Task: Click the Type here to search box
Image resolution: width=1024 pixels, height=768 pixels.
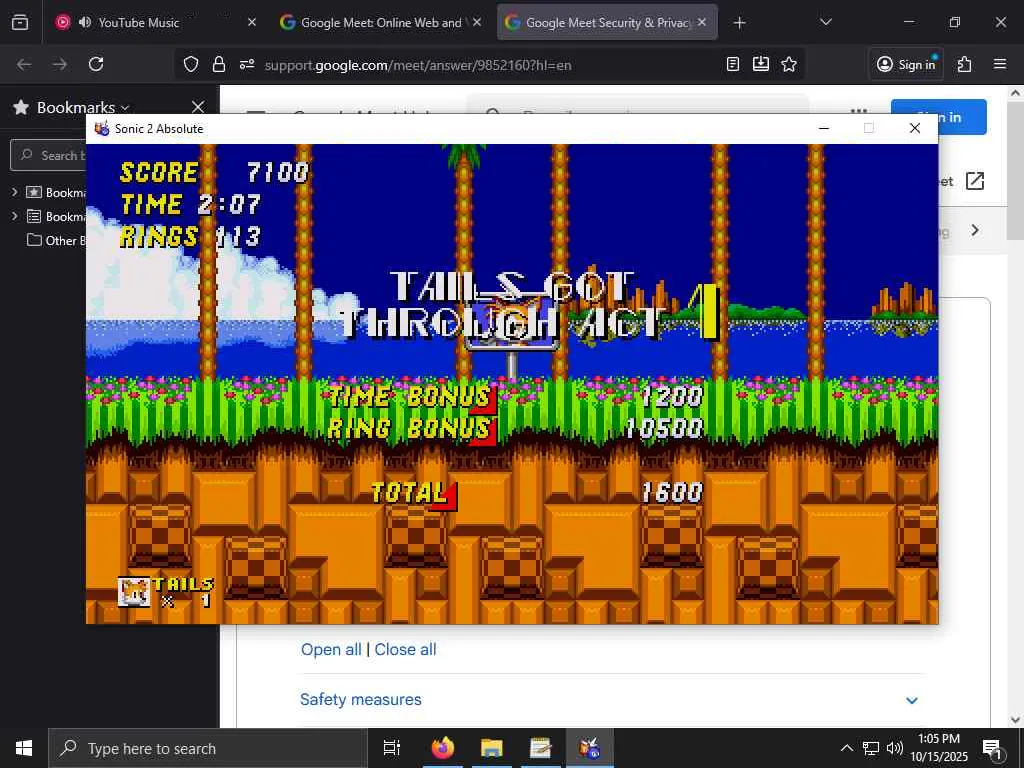Action: 208,748
